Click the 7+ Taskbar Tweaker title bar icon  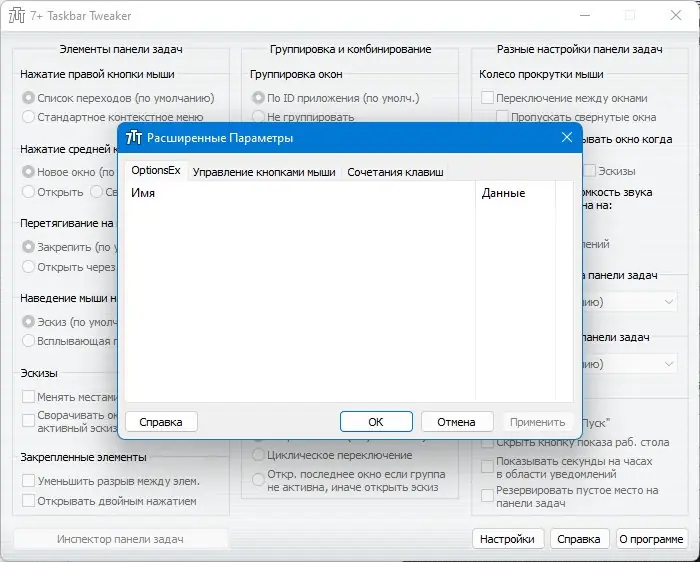pyautogui.click(x=17, y=16)
